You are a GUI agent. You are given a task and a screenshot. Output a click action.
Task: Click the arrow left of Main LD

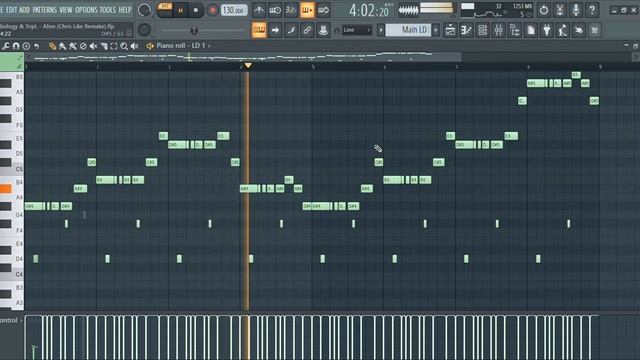click(x=380, y=30)
